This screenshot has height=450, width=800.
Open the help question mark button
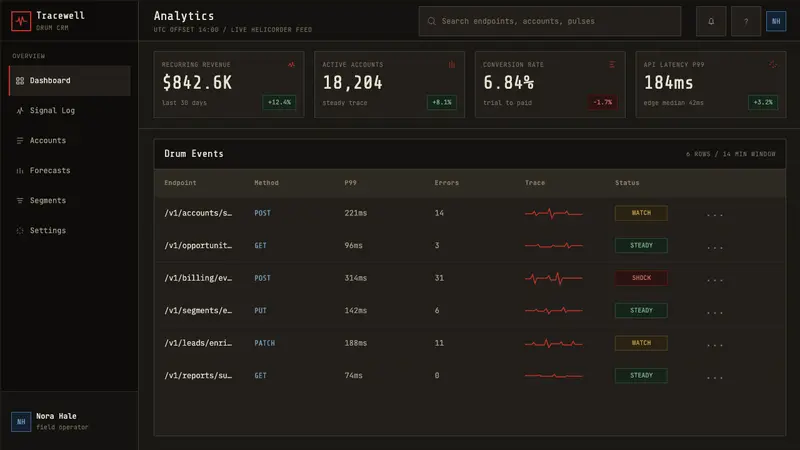tap(745, 21)
